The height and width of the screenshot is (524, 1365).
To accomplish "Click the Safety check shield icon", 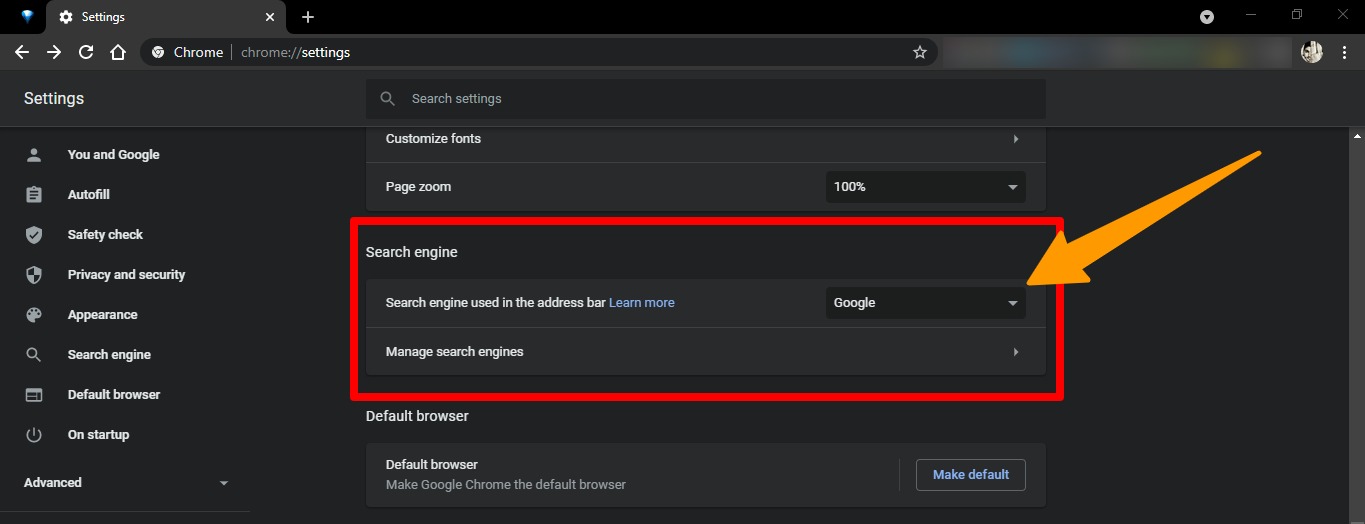I will coord(34,235).
